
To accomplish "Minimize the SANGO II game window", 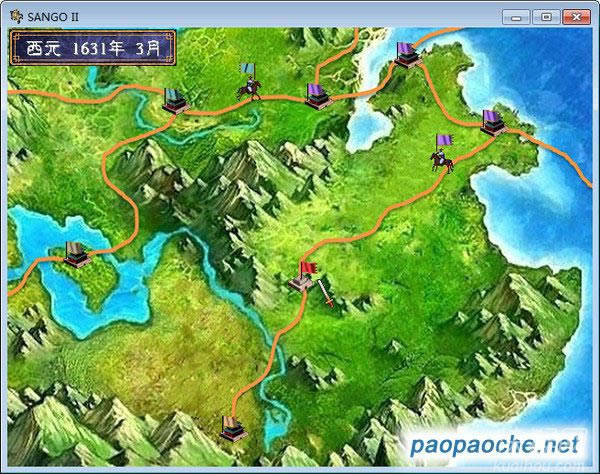I will coord(517,15).
